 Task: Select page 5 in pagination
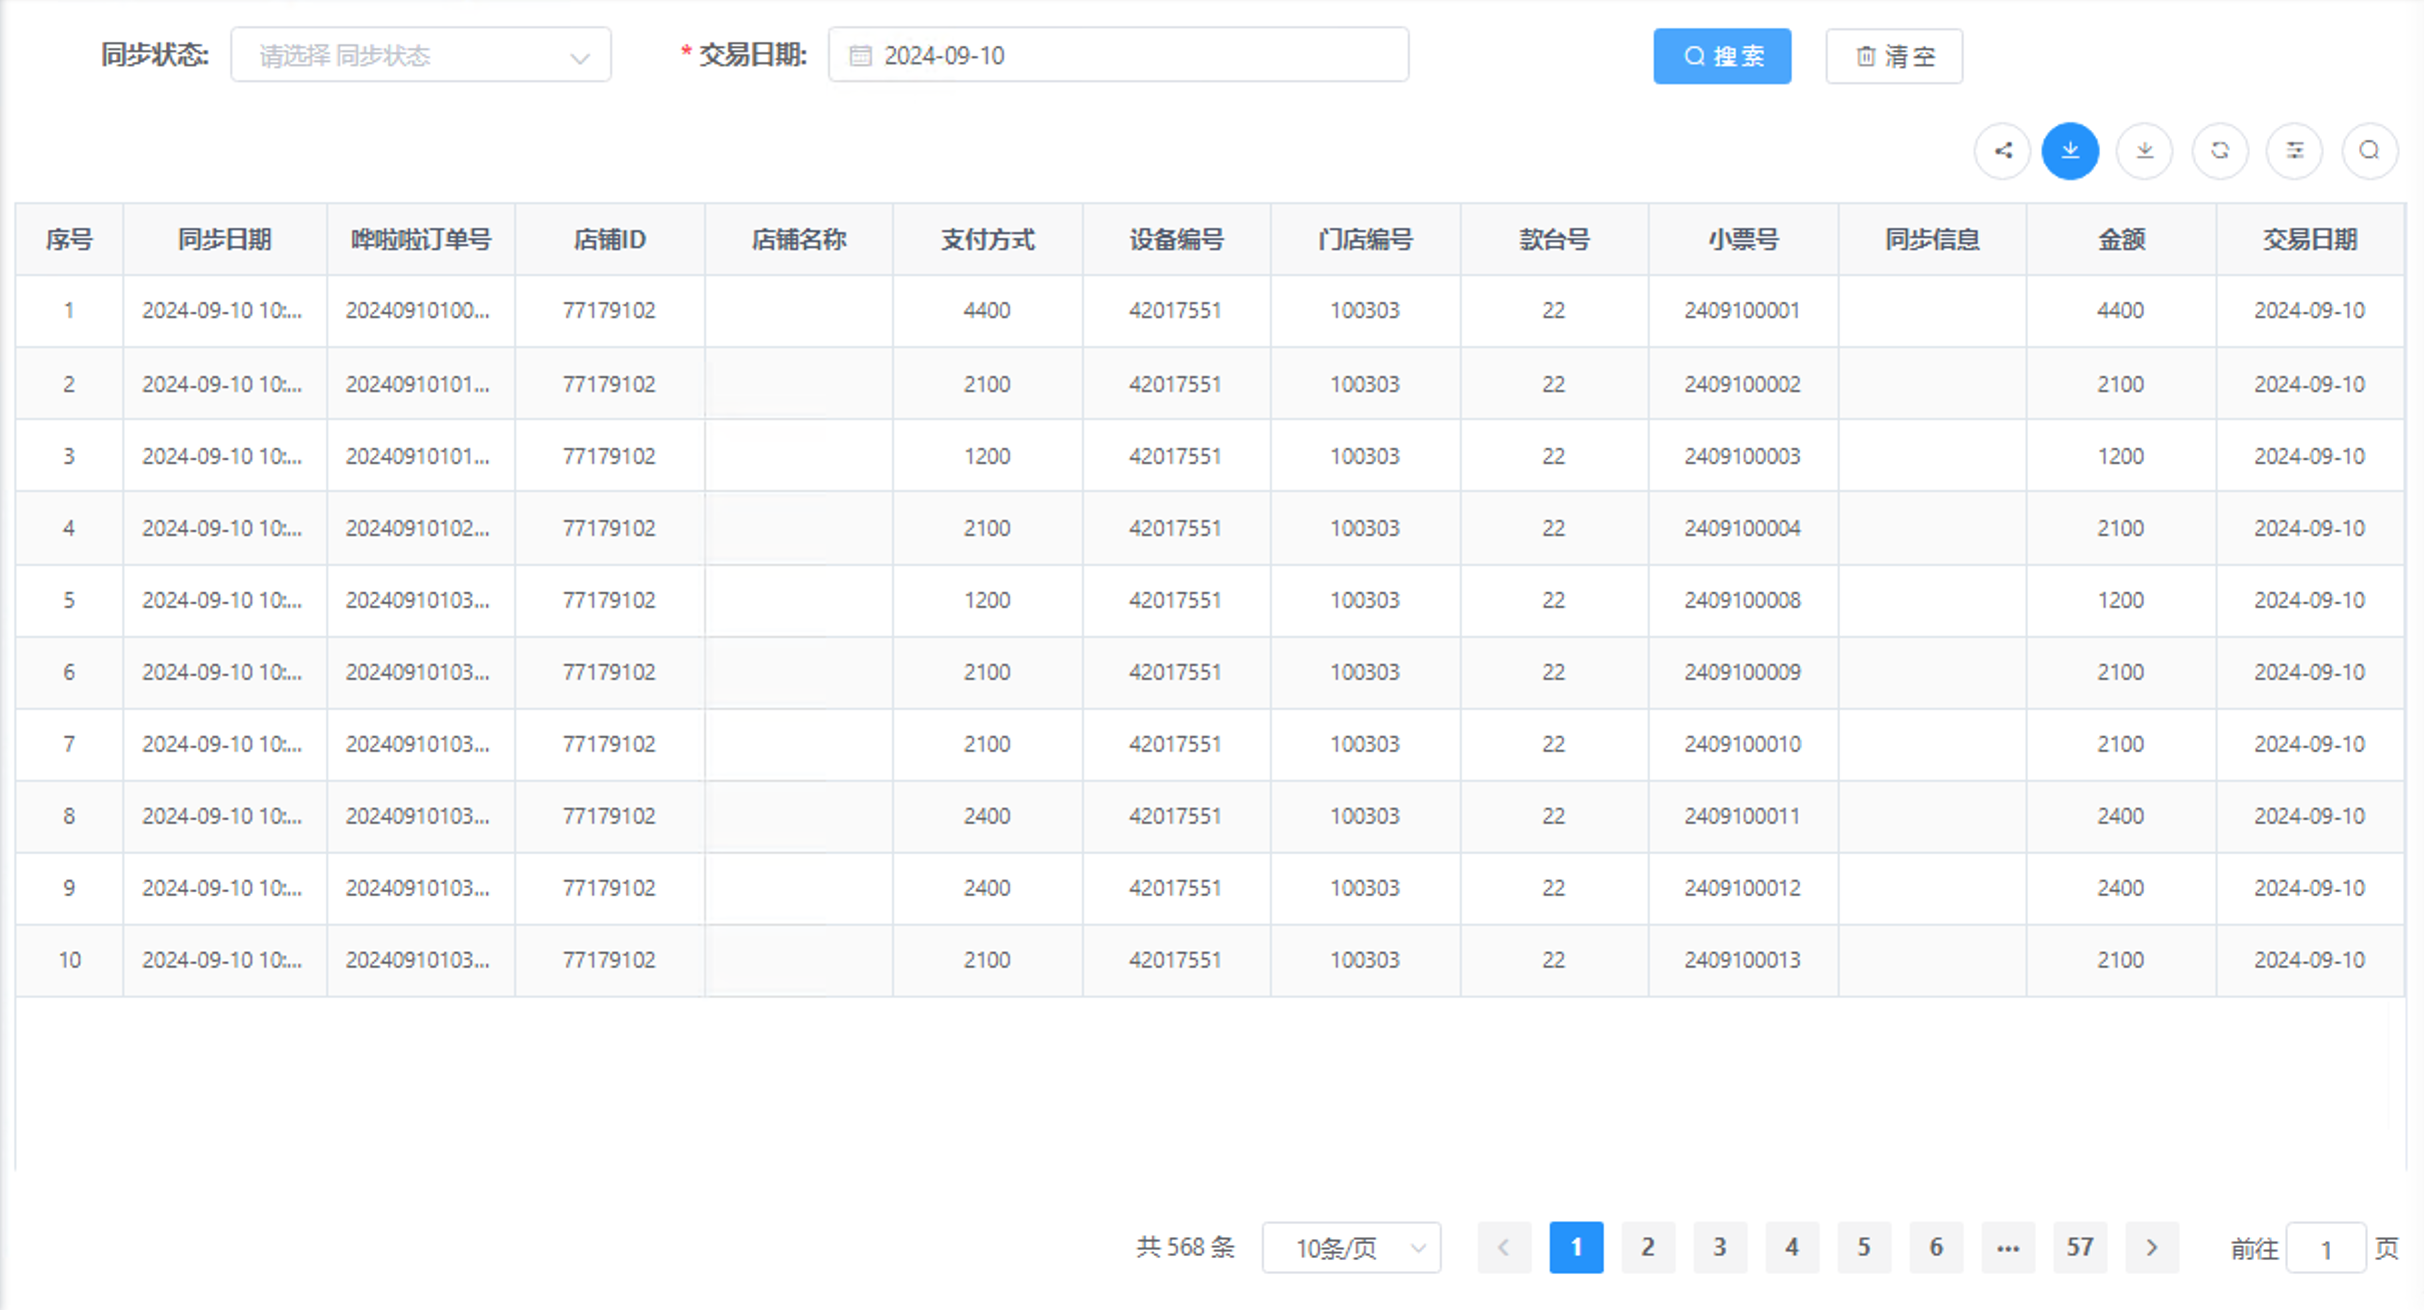pos(1864,1247)
